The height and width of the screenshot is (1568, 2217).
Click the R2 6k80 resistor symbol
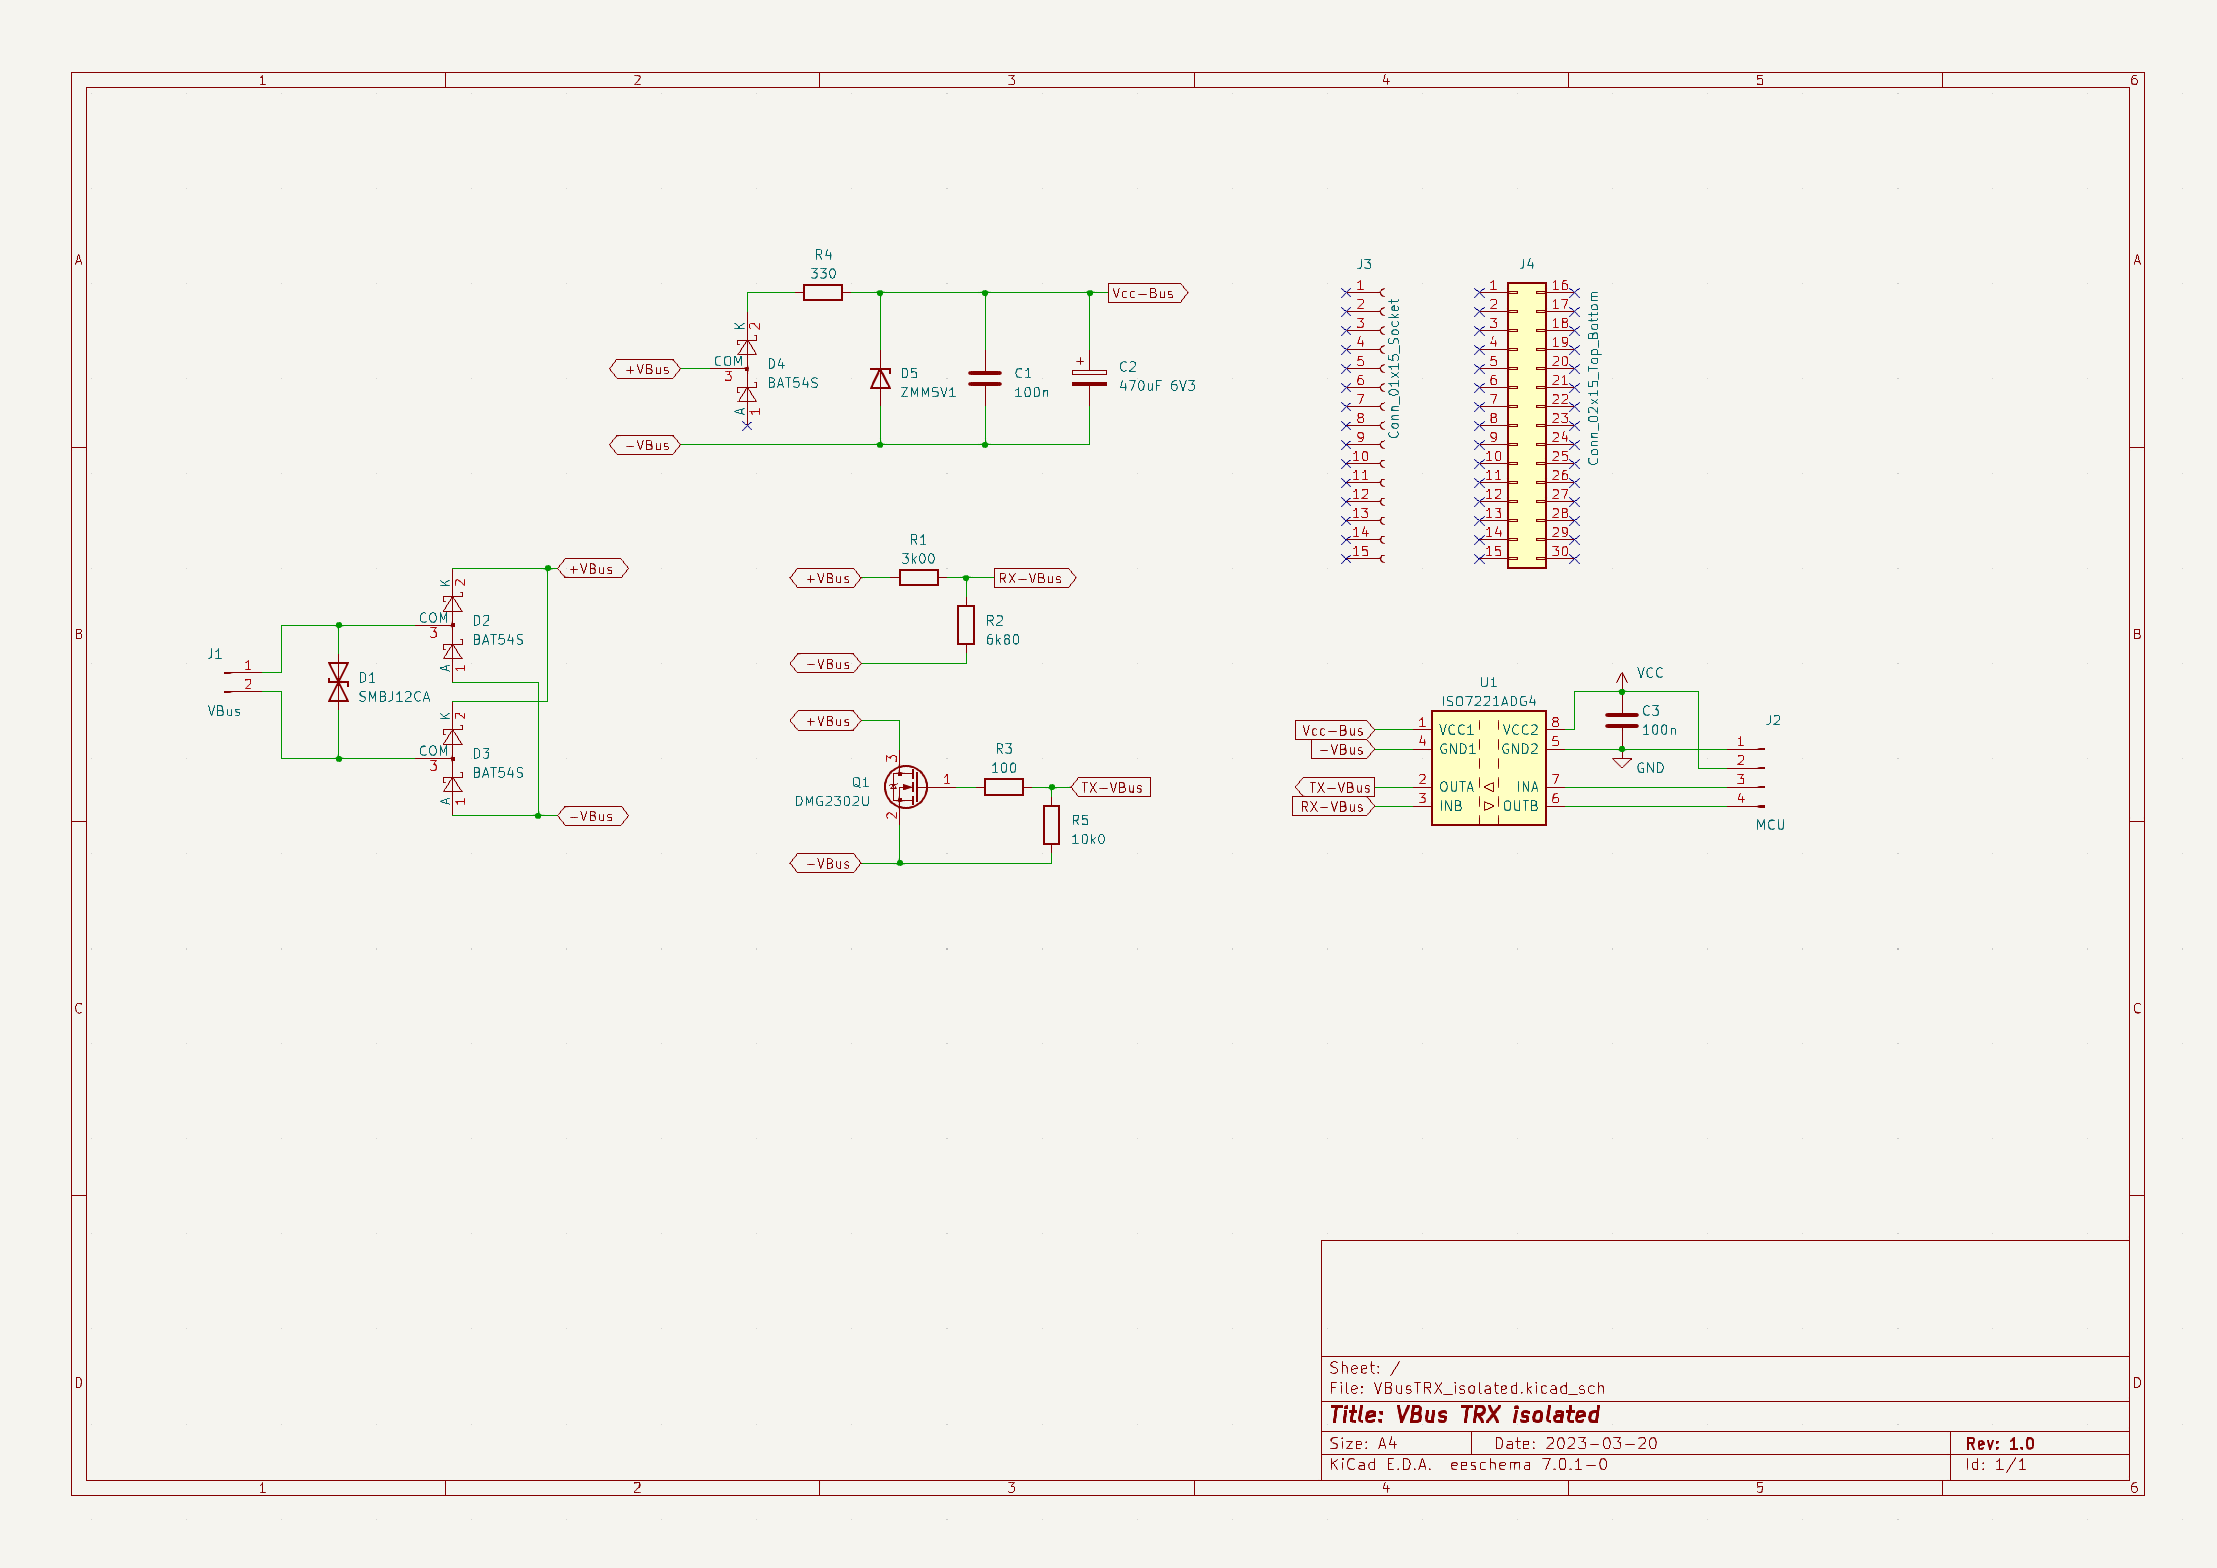click(x=966, y=625)
